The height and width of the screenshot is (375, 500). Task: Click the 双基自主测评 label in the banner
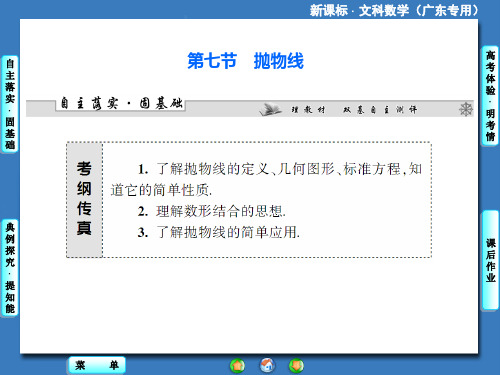pyautogui.click(x=380, y=110)
